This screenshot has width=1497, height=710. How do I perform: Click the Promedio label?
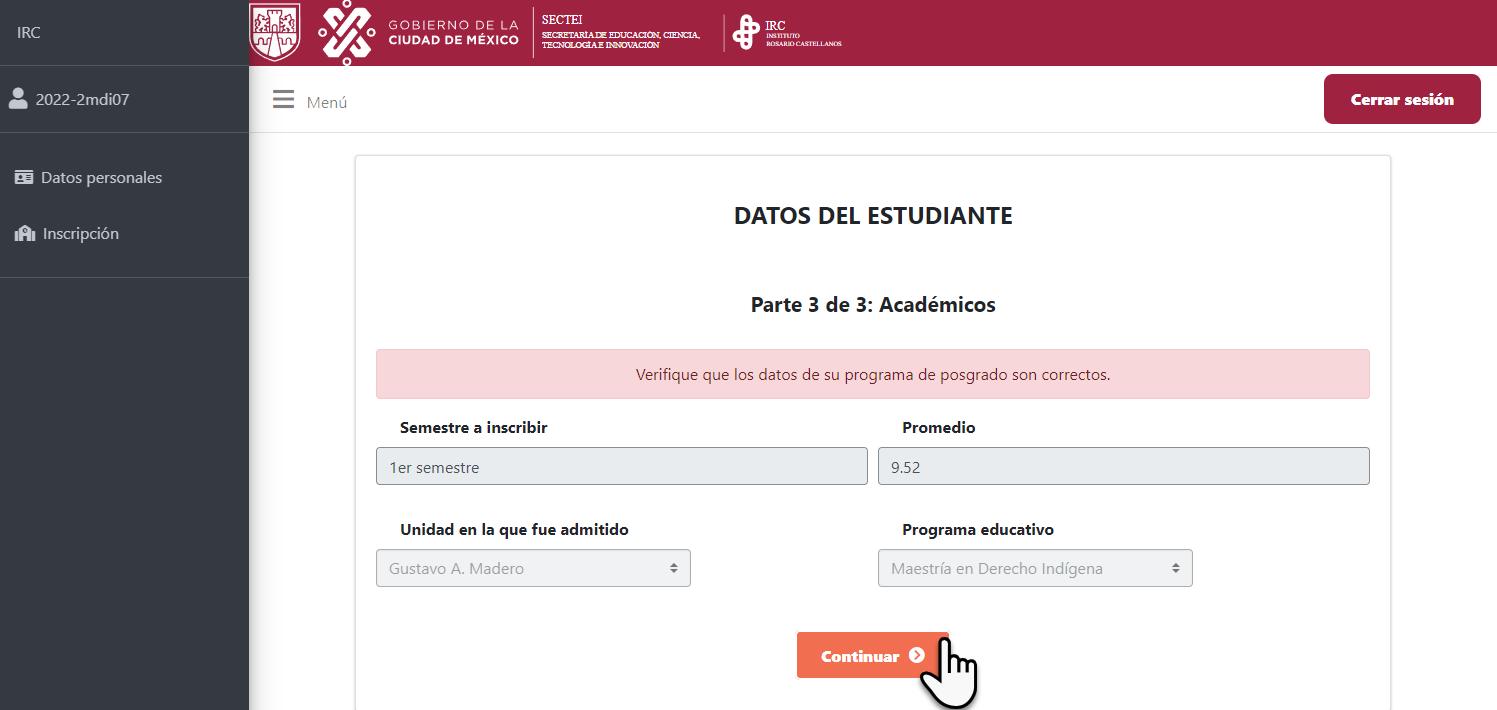point(939,427)
